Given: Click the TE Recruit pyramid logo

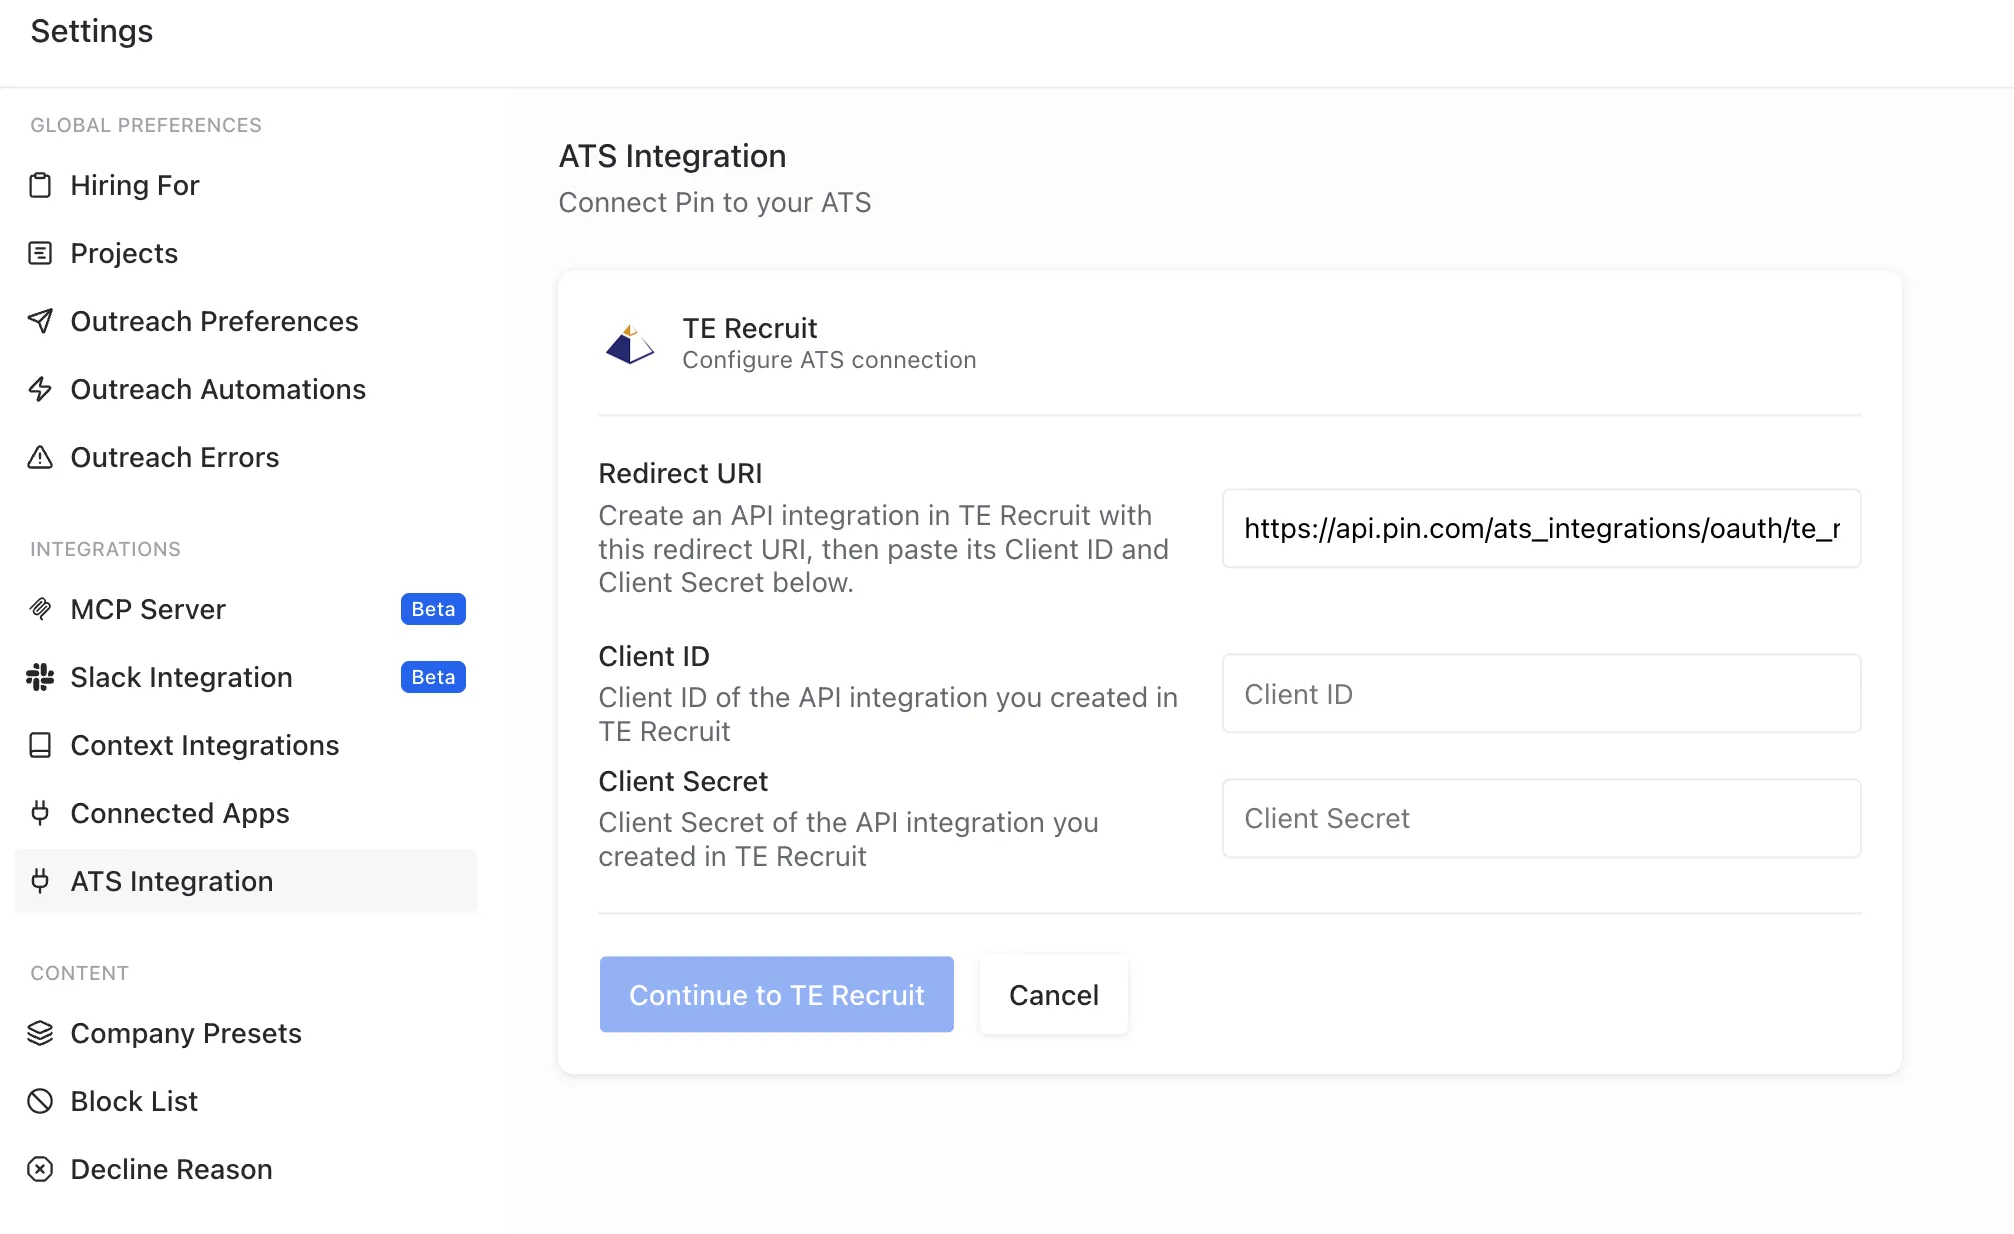Looking at the screenshot, I should coord(630,344).
